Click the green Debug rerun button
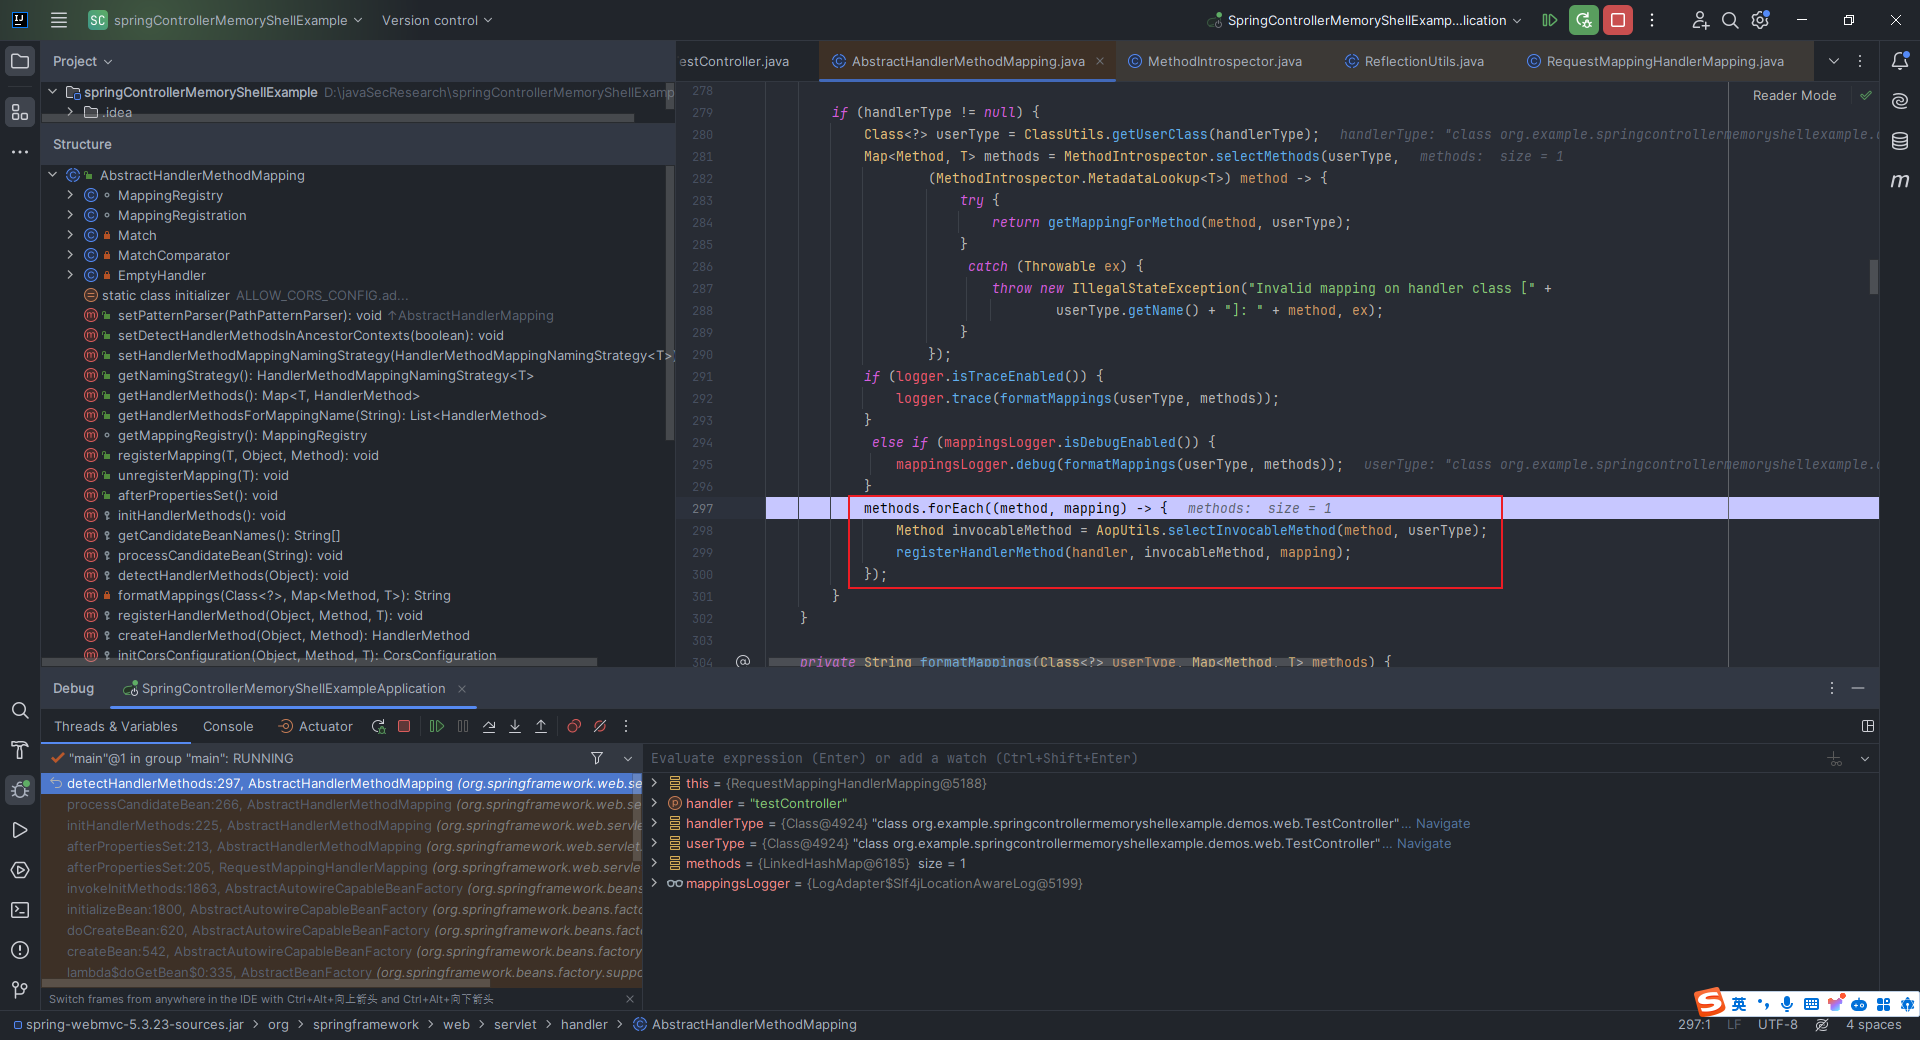Viewport: 1920px width, 1040px height. coord(1584,20)
